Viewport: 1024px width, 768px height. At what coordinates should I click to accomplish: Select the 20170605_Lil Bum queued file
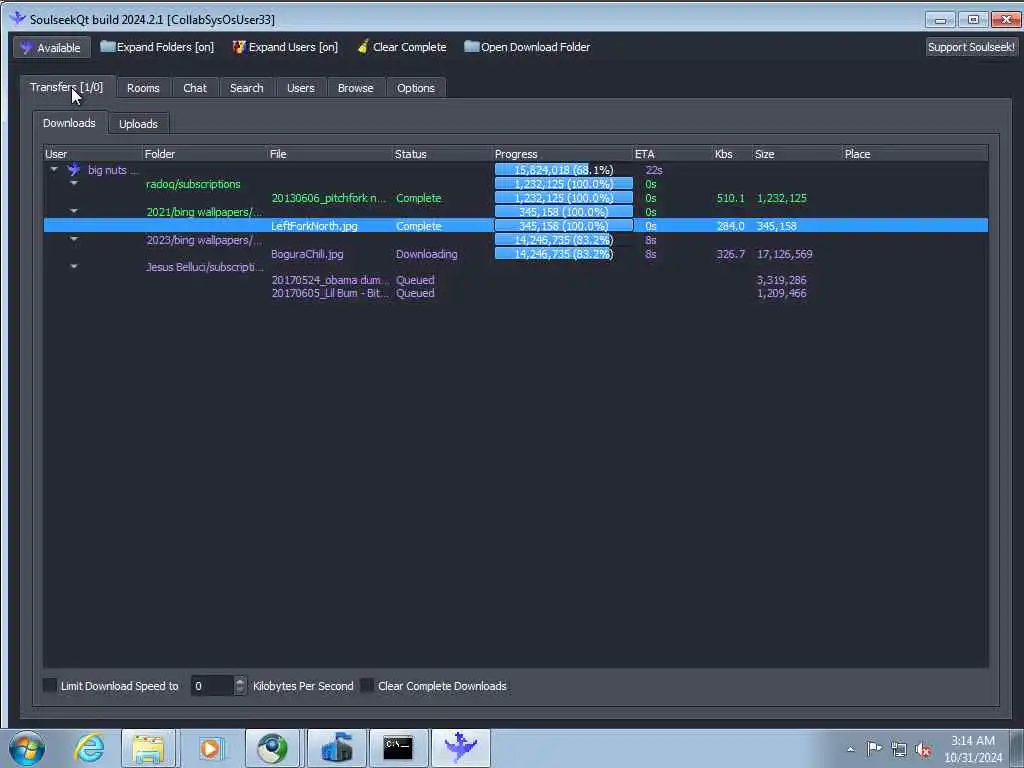click(515, 293)
